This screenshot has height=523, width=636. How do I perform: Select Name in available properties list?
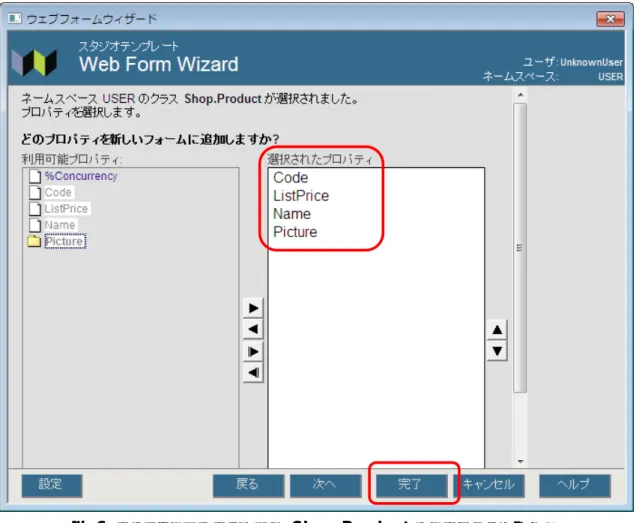[x=60, y=225]
